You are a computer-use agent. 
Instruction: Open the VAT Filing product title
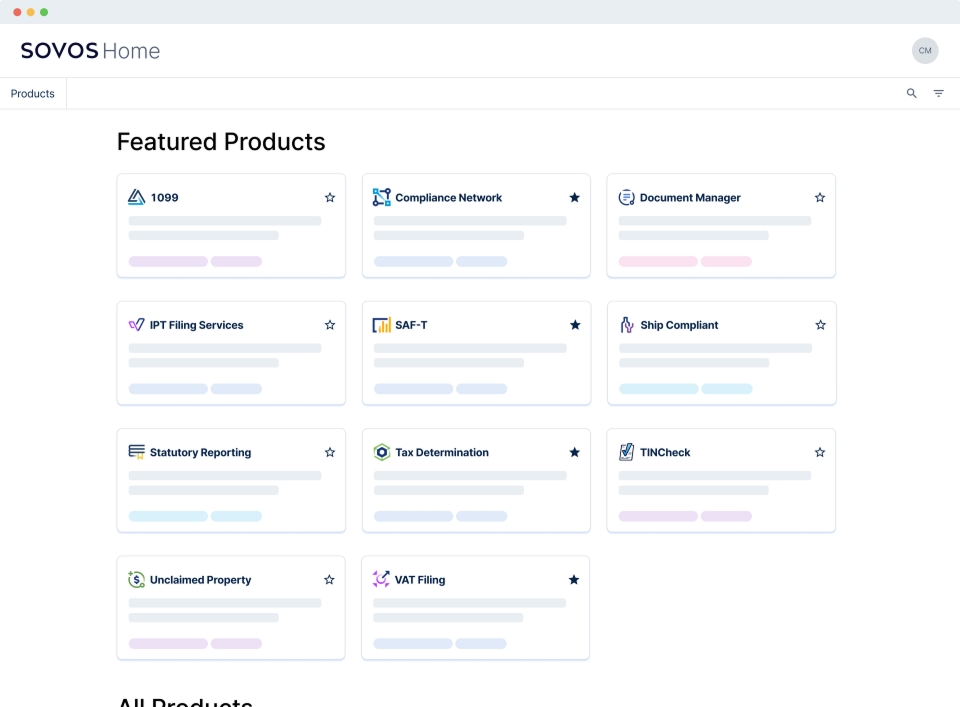point(420,580)
